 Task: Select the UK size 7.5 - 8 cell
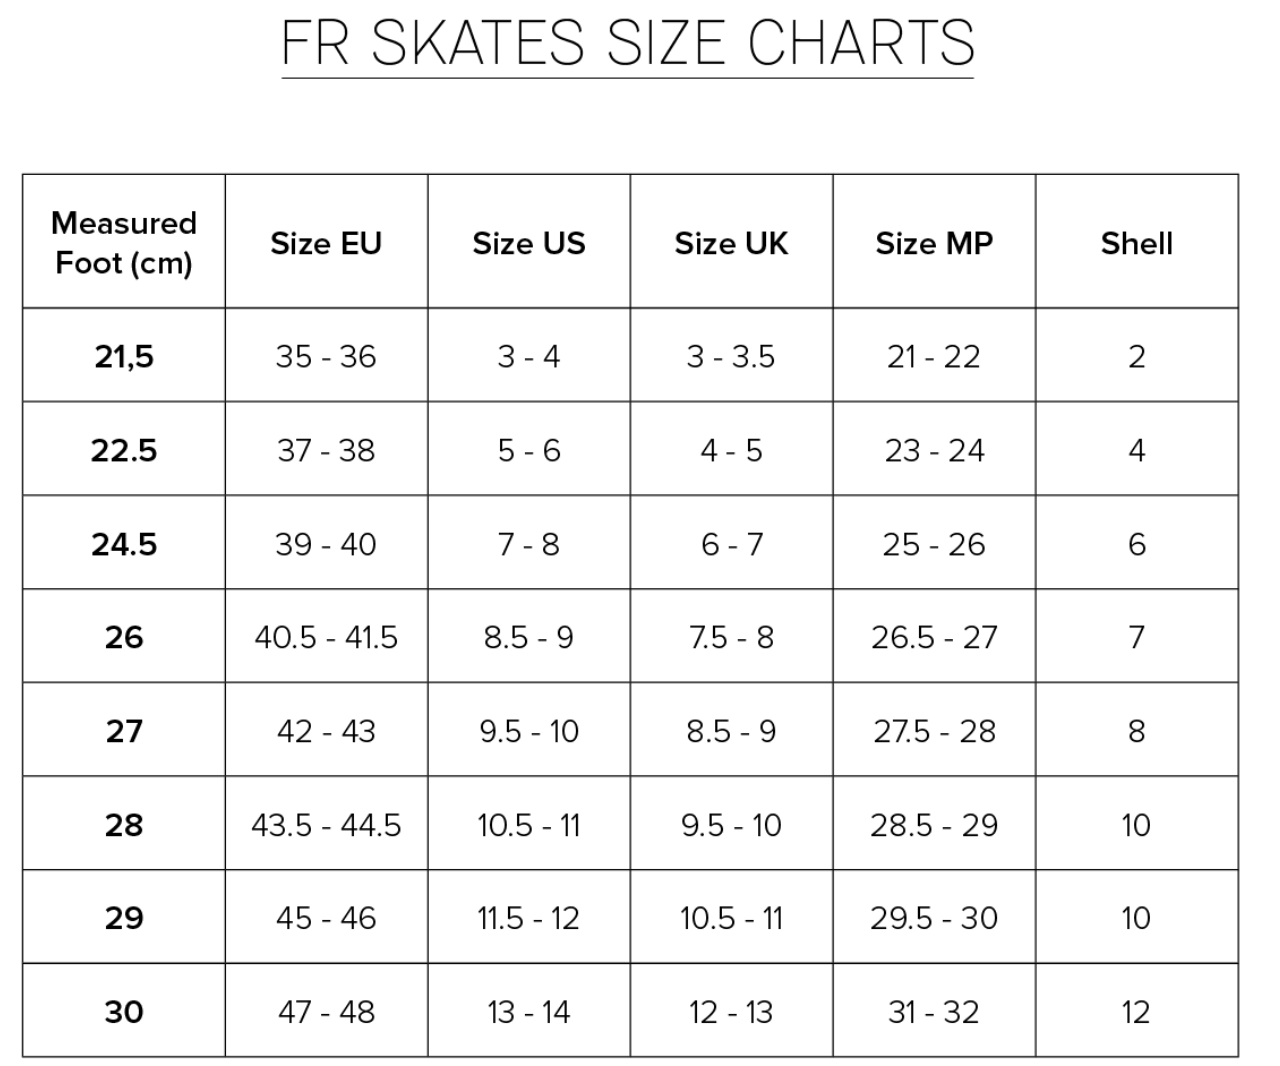pyautogui.click(x=731, y=637)
